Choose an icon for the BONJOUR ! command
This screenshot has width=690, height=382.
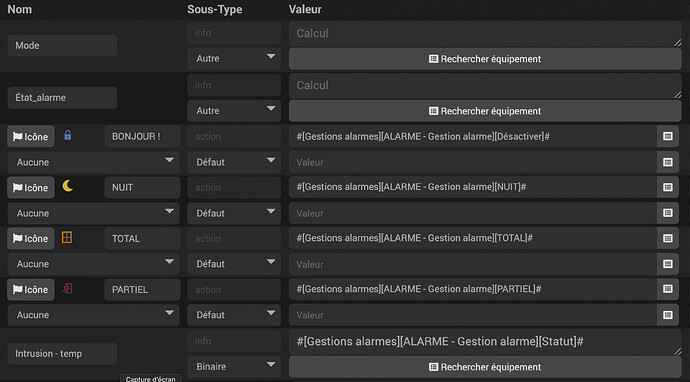[31, 136]
